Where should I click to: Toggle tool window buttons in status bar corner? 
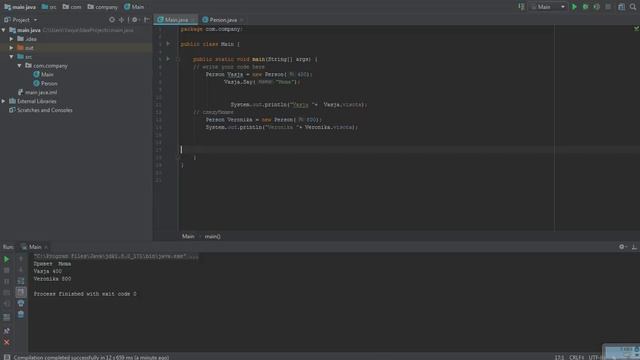click(7, 357)
